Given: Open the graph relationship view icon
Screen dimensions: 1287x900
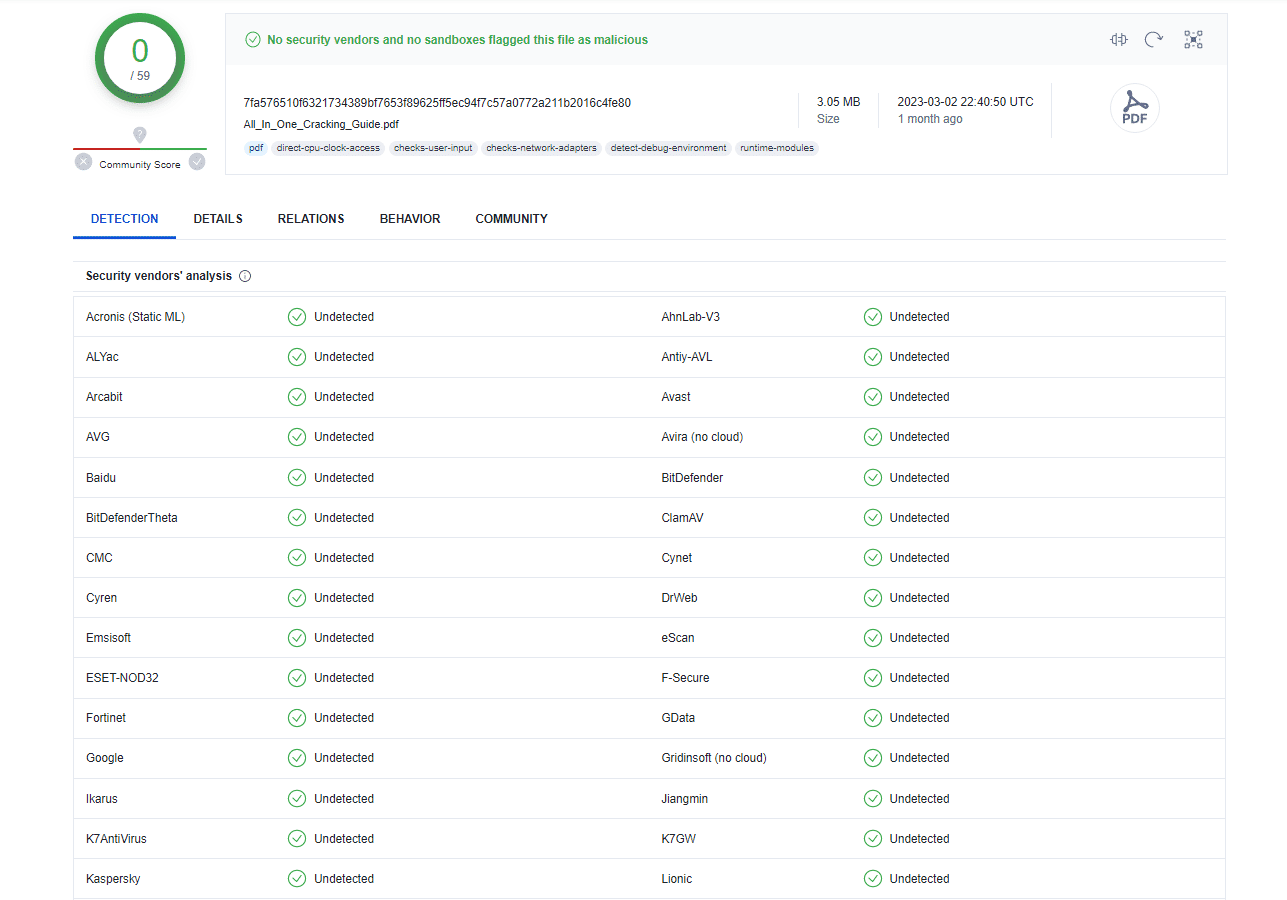Looking at the screenshot, I should pos(1193,39).
